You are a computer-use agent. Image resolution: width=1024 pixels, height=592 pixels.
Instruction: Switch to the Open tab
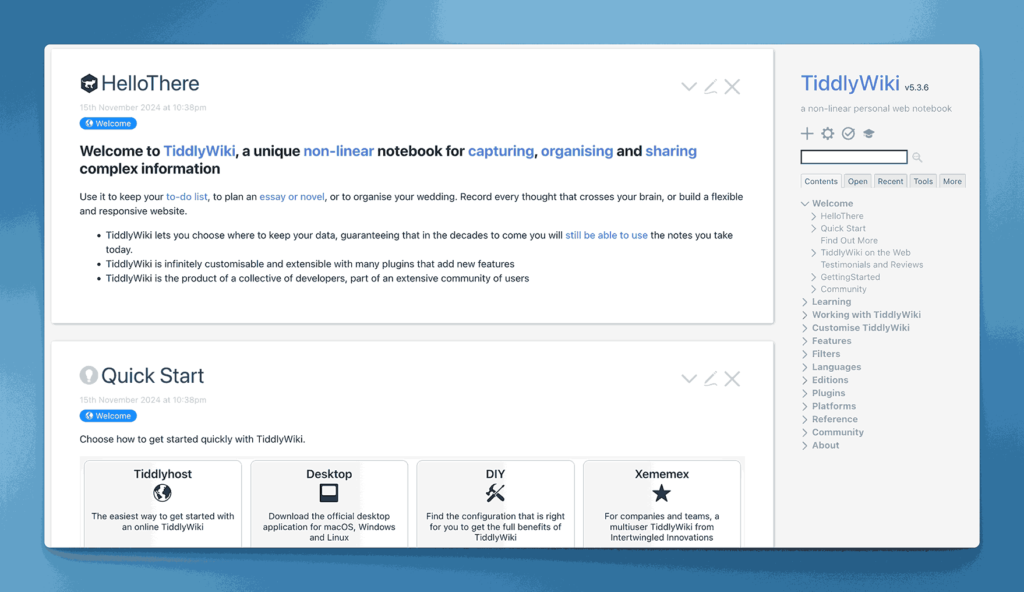[x=857, y=181]
